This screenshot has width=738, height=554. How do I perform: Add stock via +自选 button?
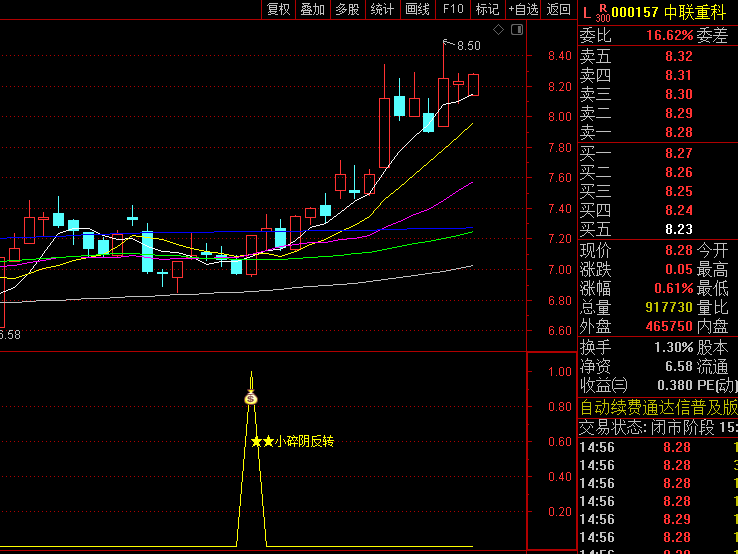tap(523, 9)
